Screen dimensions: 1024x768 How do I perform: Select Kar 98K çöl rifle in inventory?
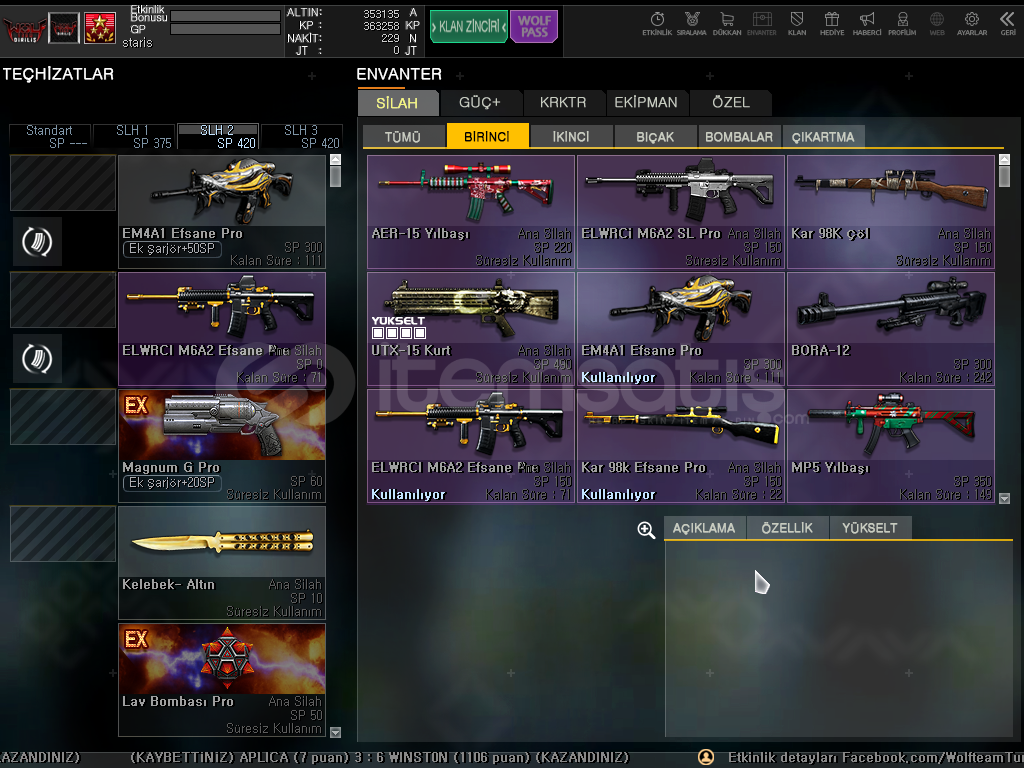pos(891,212)
